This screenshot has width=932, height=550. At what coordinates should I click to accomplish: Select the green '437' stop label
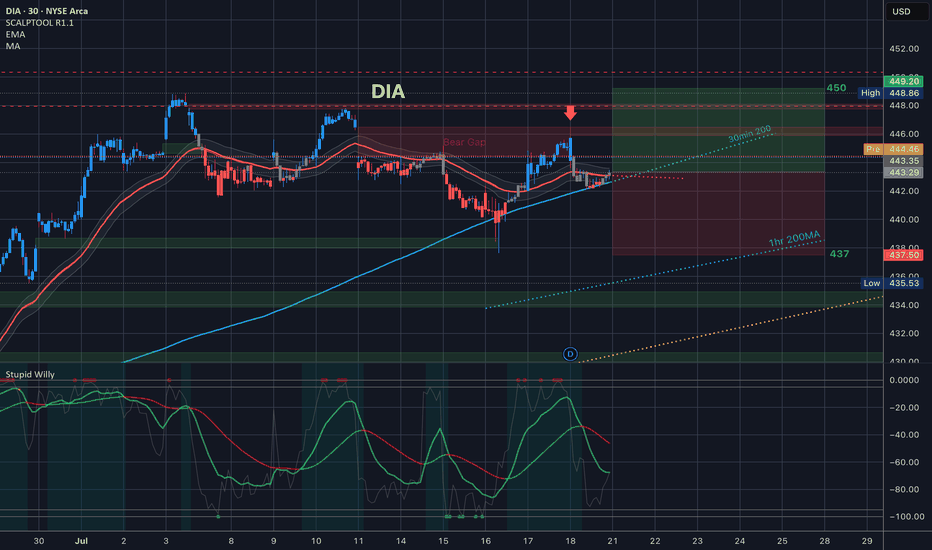click(x=839, y=254)
